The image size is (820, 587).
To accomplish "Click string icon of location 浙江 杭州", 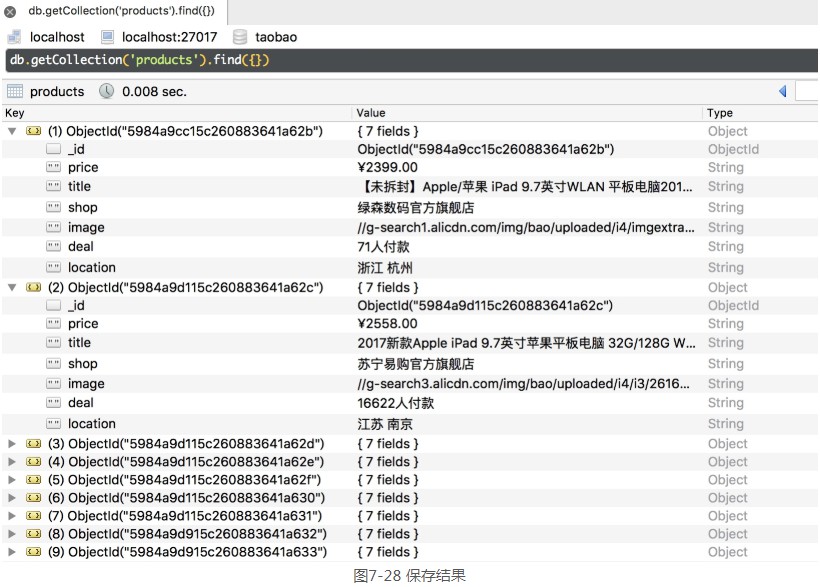I will coord(53,267).
